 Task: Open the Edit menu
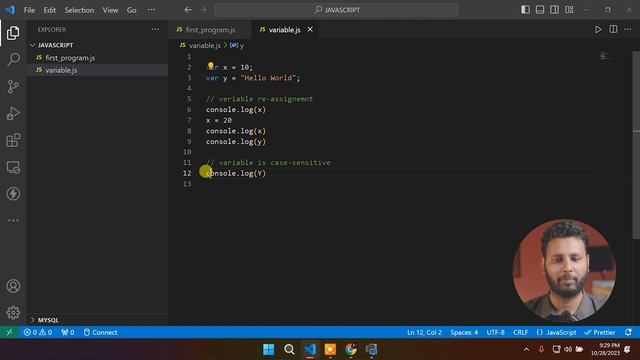coord(49,10)
